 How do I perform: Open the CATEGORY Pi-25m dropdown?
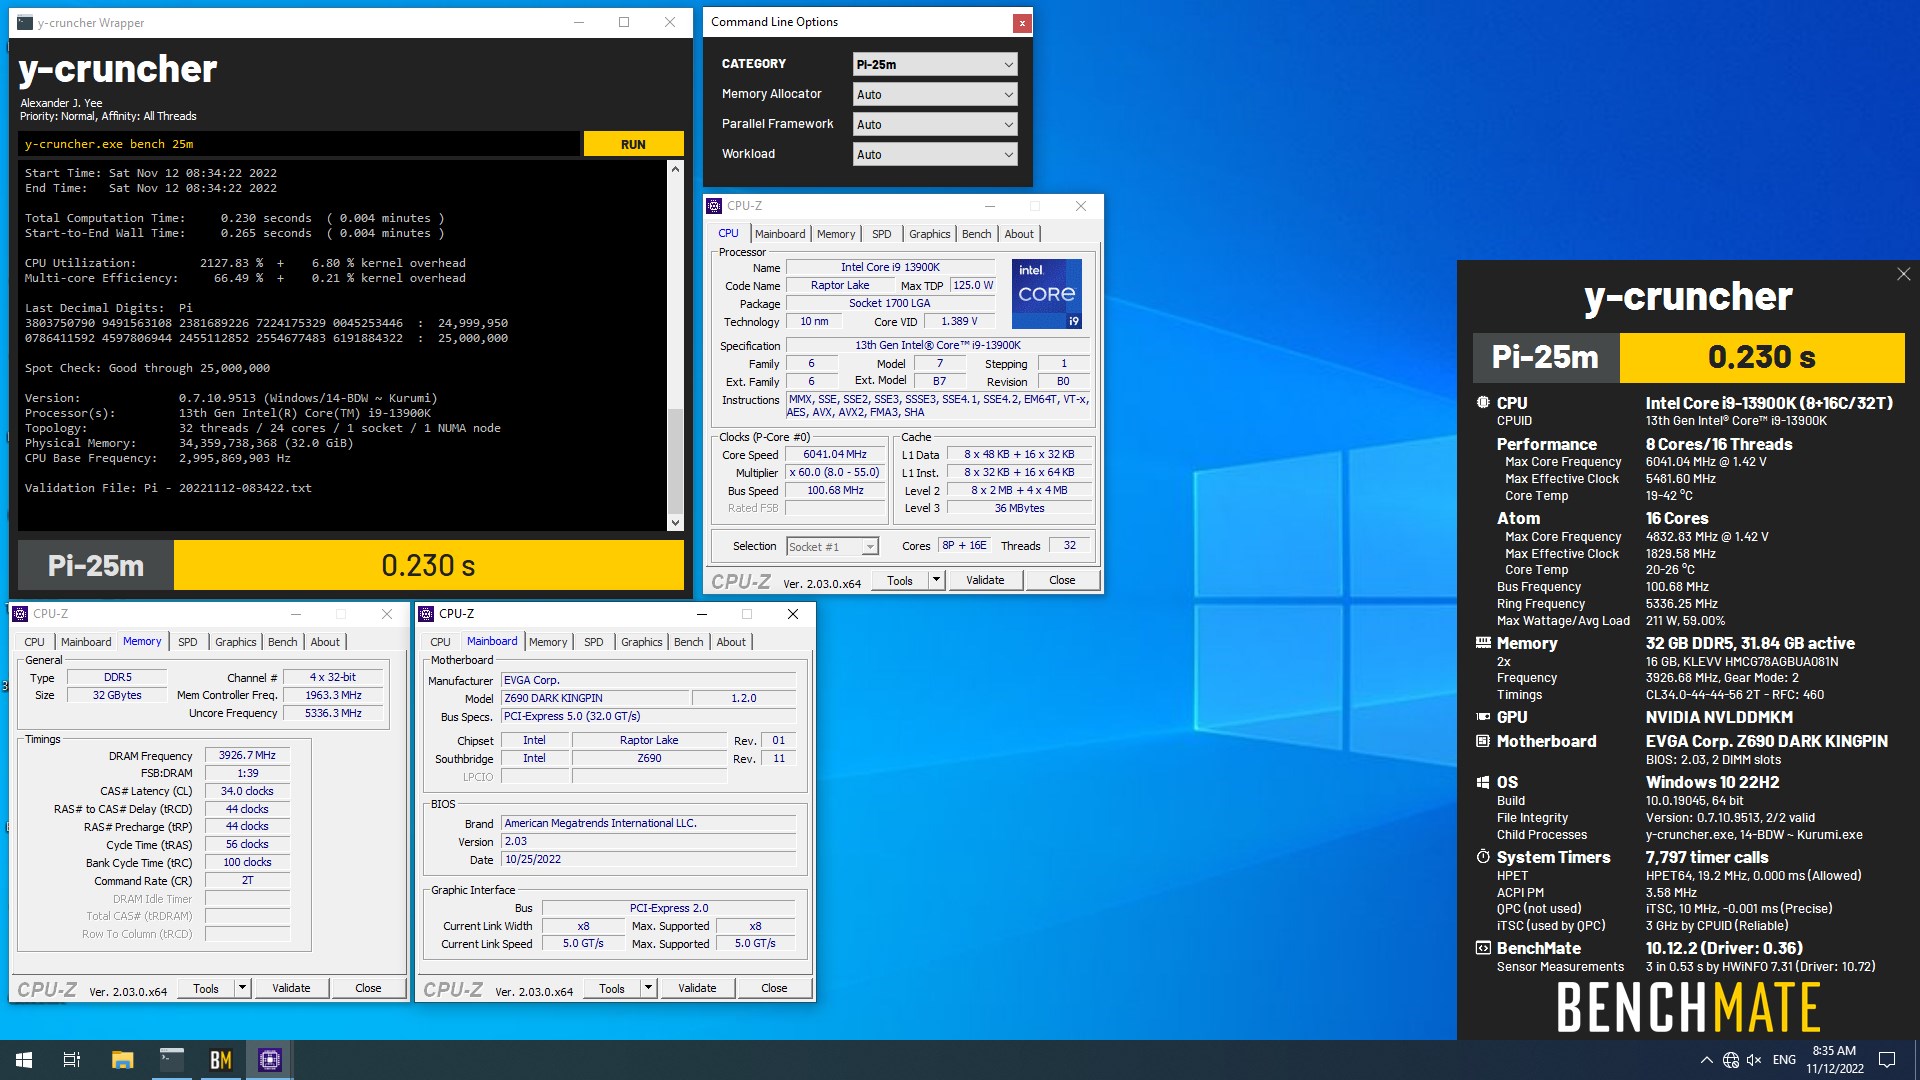point(935,64)
